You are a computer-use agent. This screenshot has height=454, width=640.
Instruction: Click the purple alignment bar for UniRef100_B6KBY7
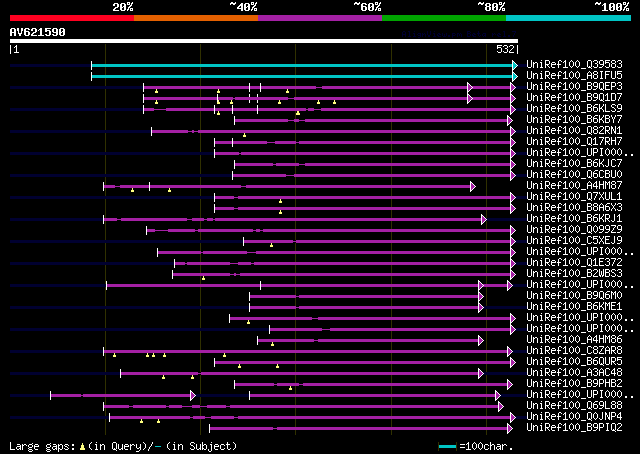click(x=371, y=120)
